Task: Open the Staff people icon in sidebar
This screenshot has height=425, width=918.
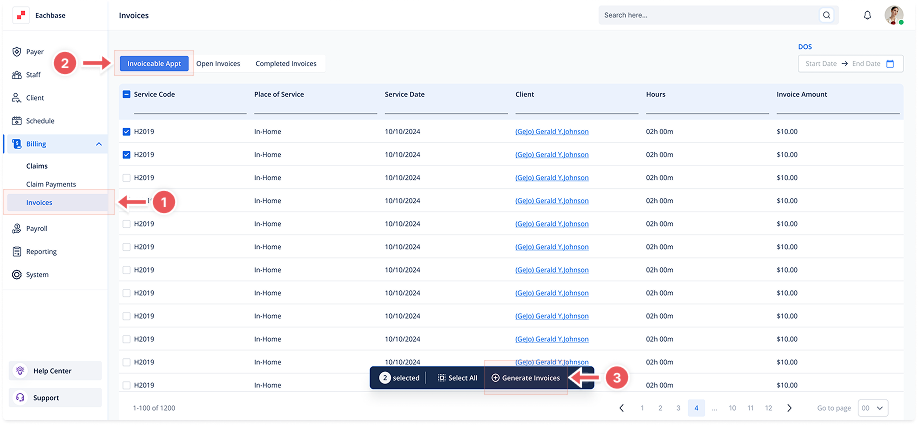Action: (17, 75)
